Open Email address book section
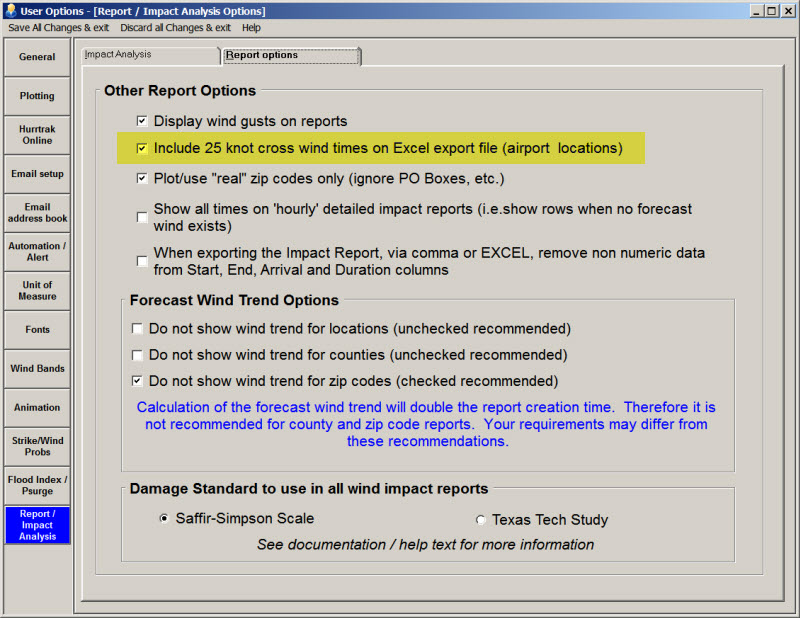 coord(37,213)
